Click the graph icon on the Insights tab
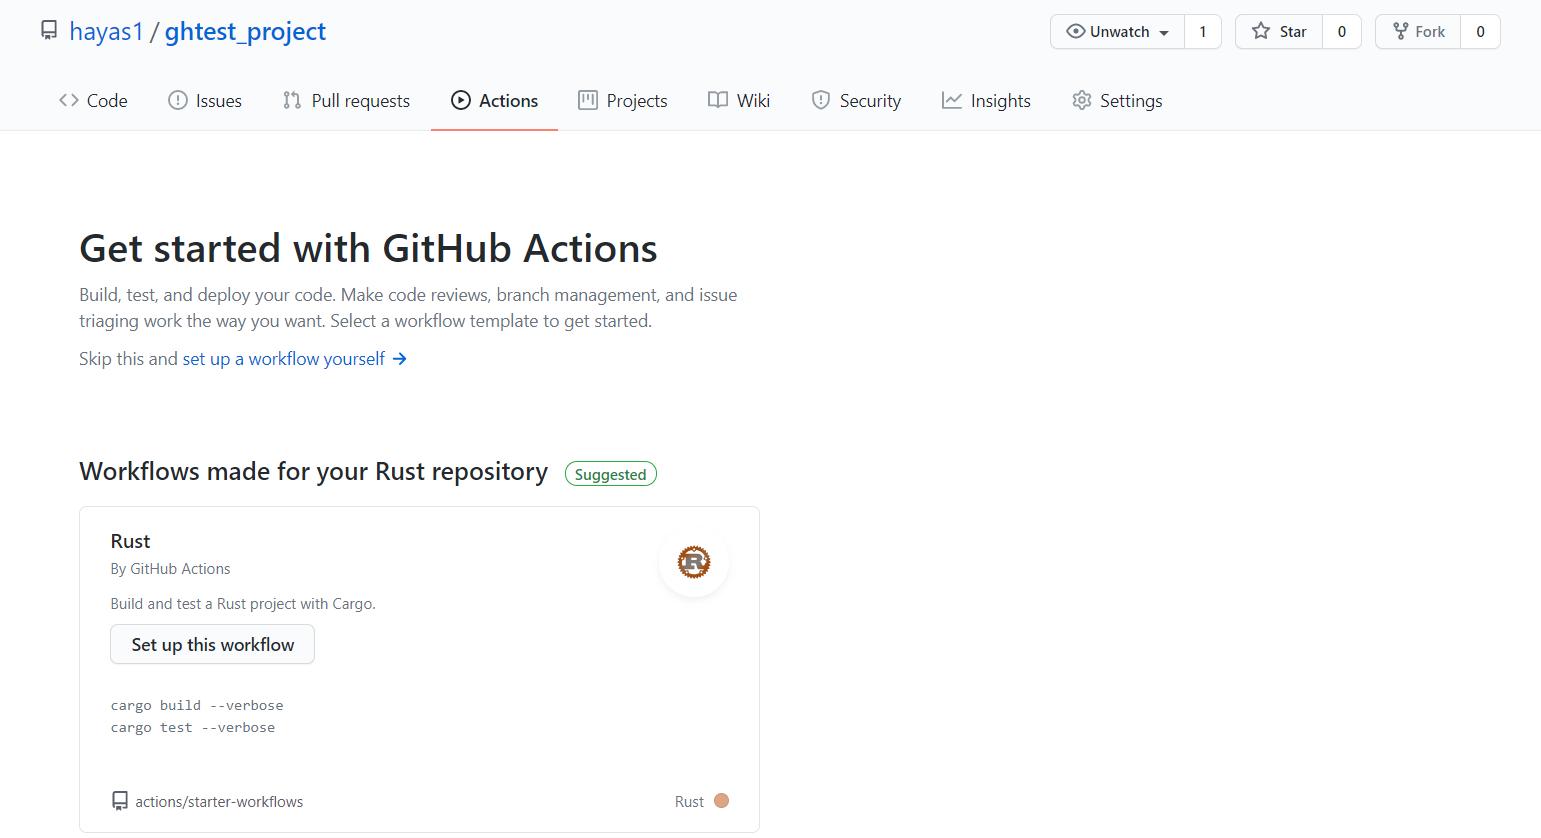Image resolution: width=1541 pixels, height=838 pixels. click(x=950, y=100)
